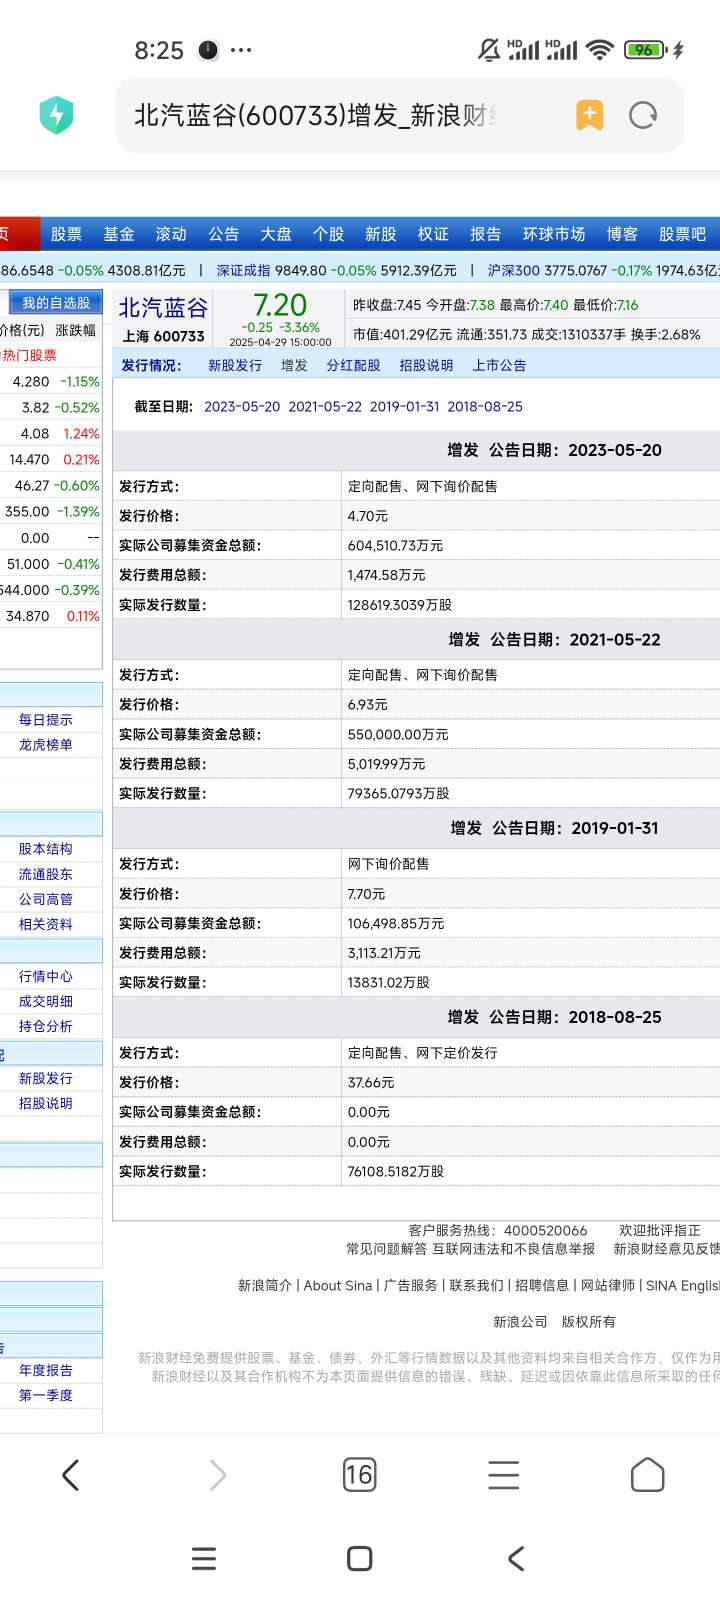720x1600 pixels.
Task: Select the 招股说明 sub-tab in 发行情况
Action: (x=426, y=365)
